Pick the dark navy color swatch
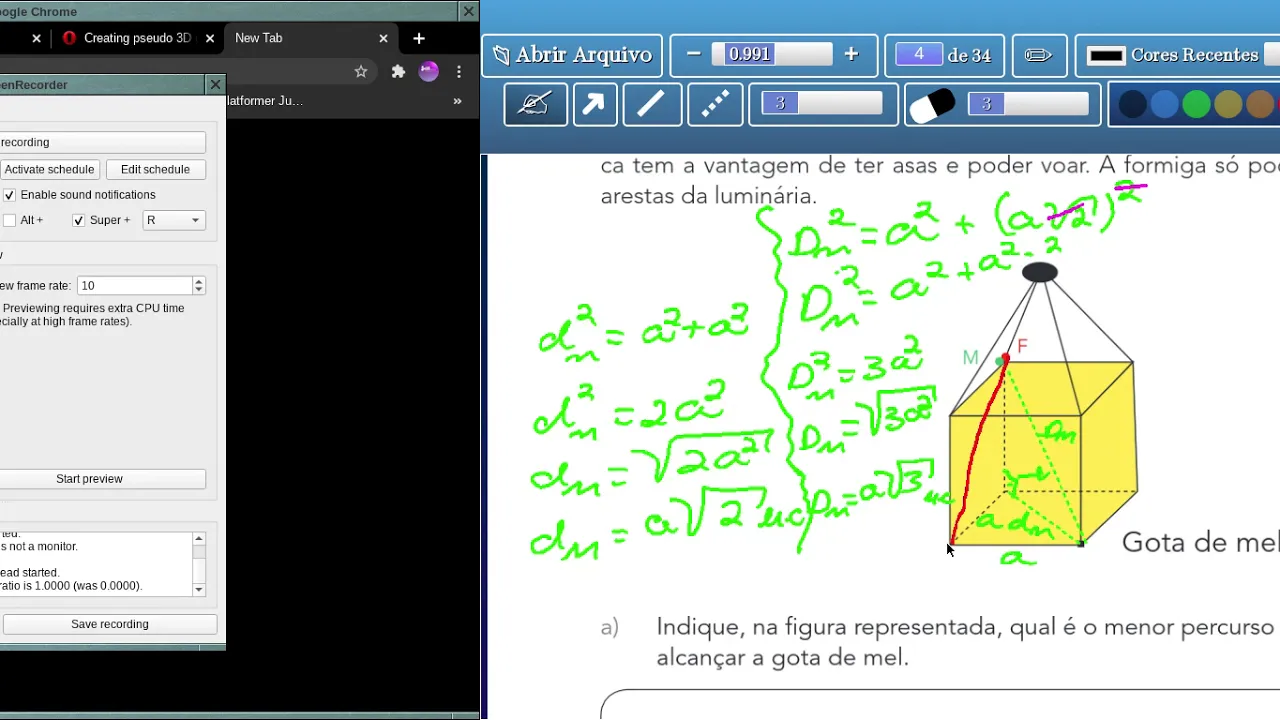 1132,104
